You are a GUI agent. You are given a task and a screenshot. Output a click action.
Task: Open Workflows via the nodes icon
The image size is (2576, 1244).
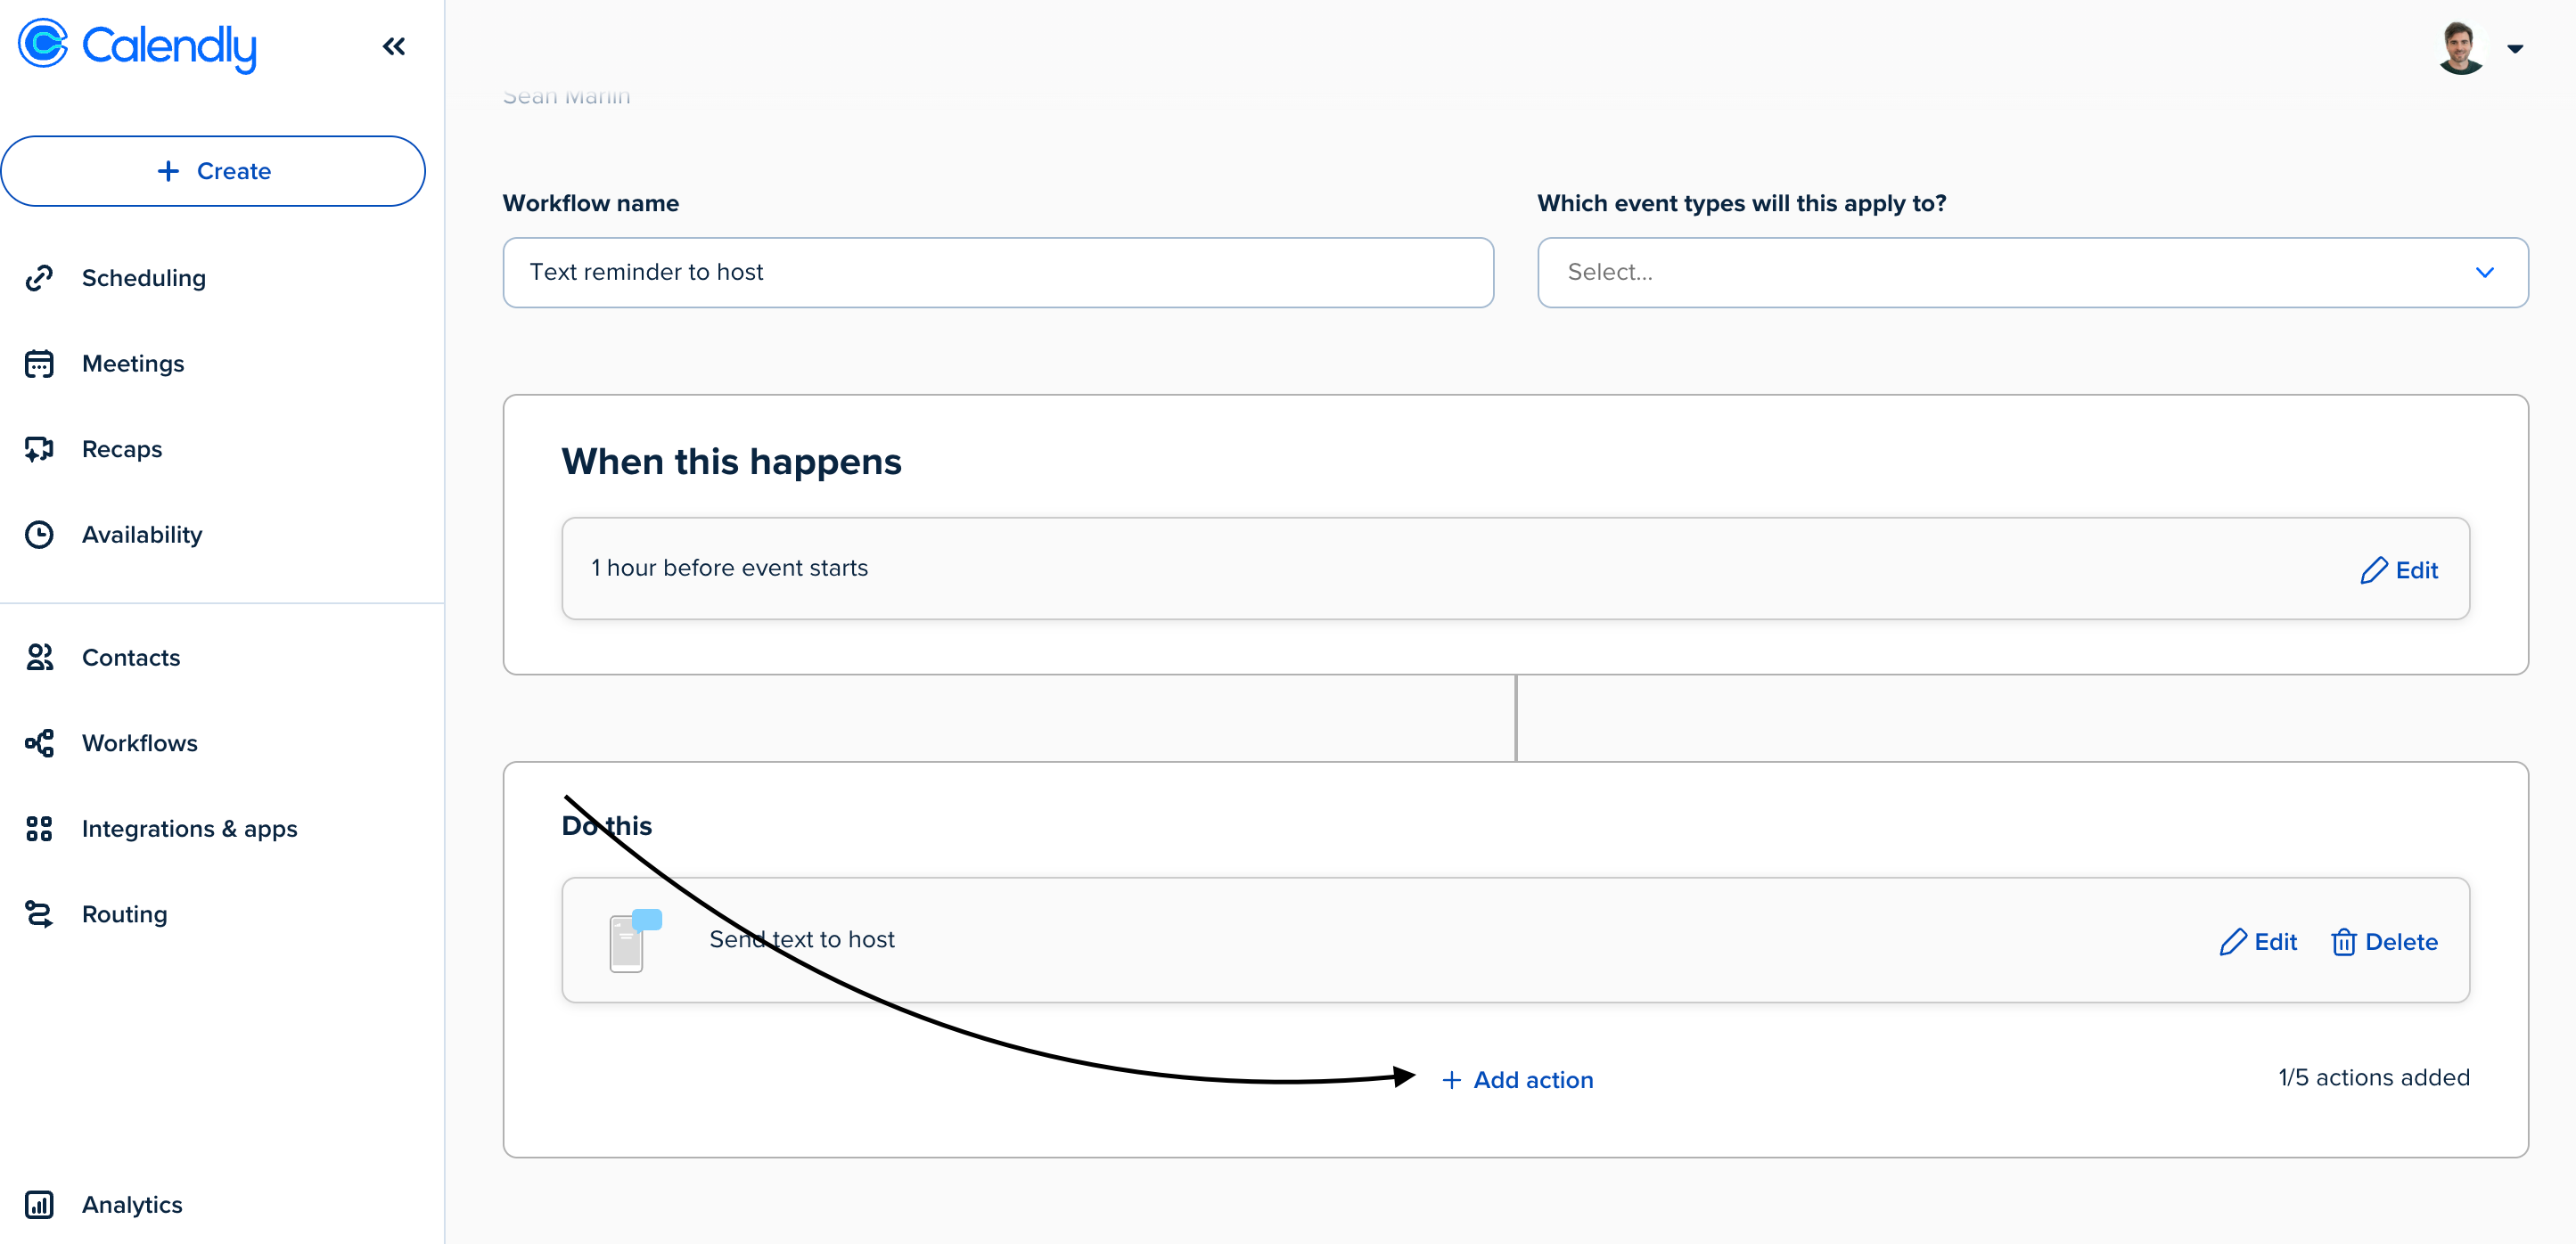point(39,743)
